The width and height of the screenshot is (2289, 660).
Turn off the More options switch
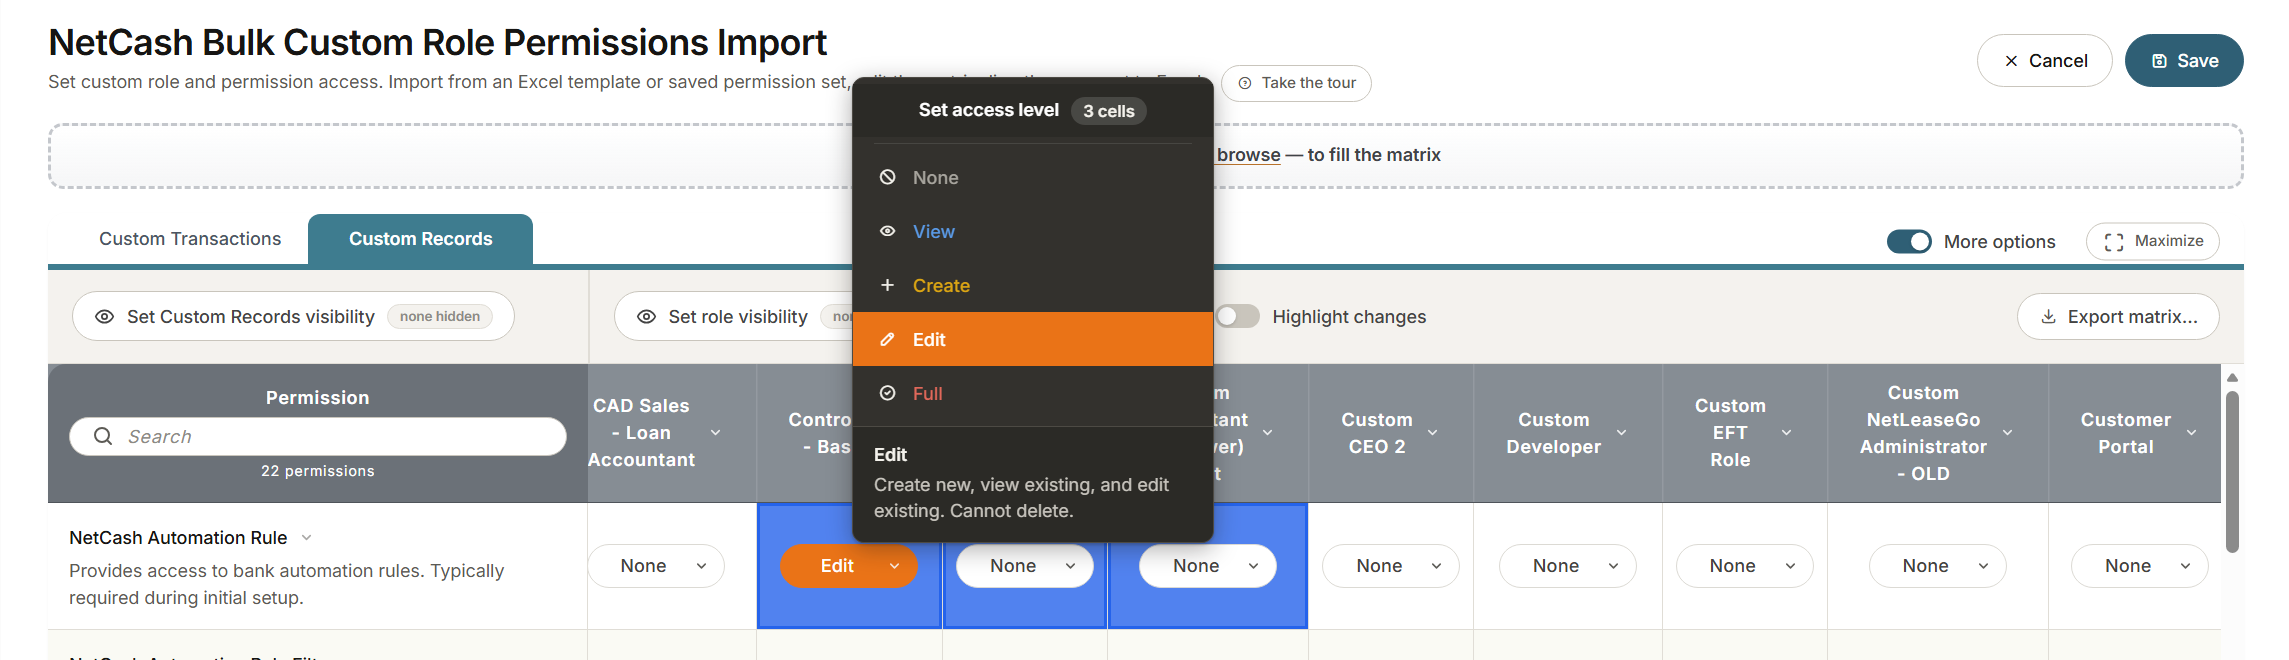point(1909,241)
